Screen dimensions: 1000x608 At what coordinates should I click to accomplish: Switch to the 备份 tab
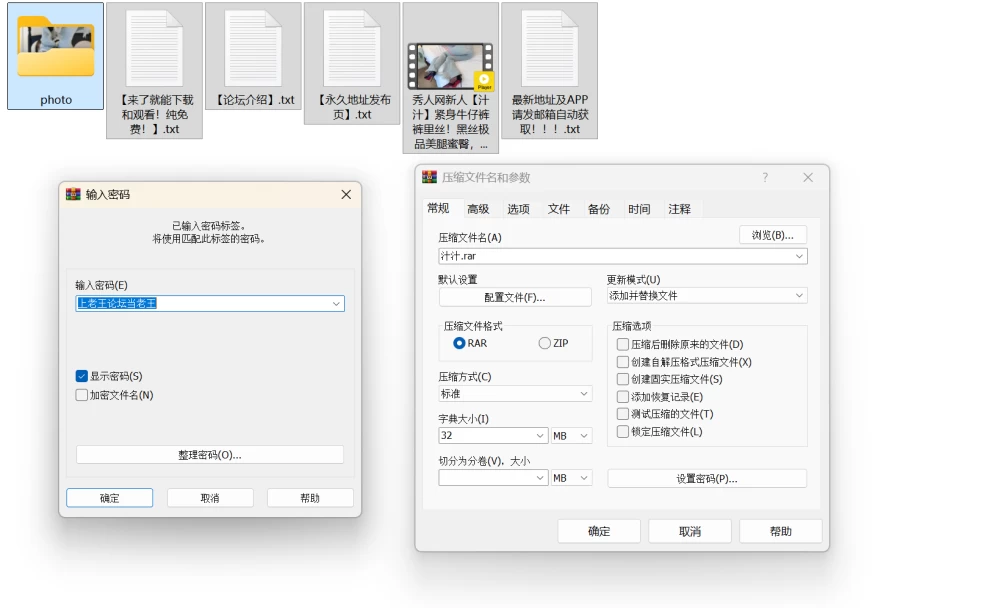coord(599,209)
